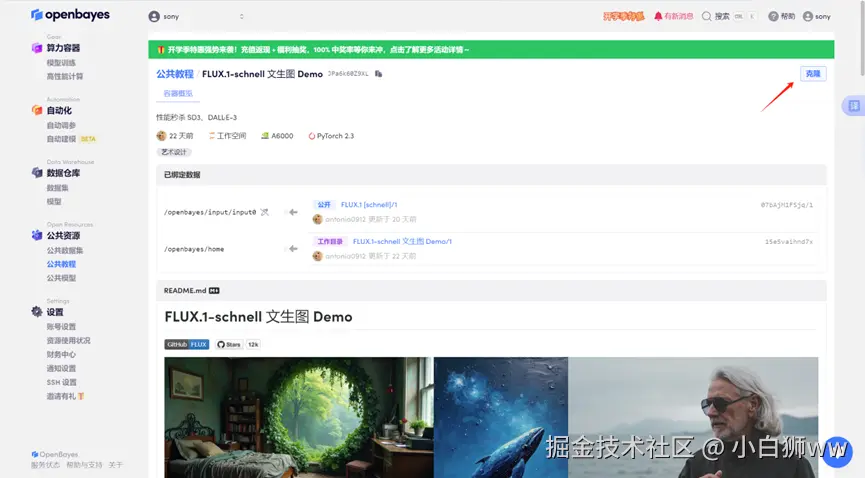
Task: Expand the sony workspace switcher arrows
Action: point(242,17)
